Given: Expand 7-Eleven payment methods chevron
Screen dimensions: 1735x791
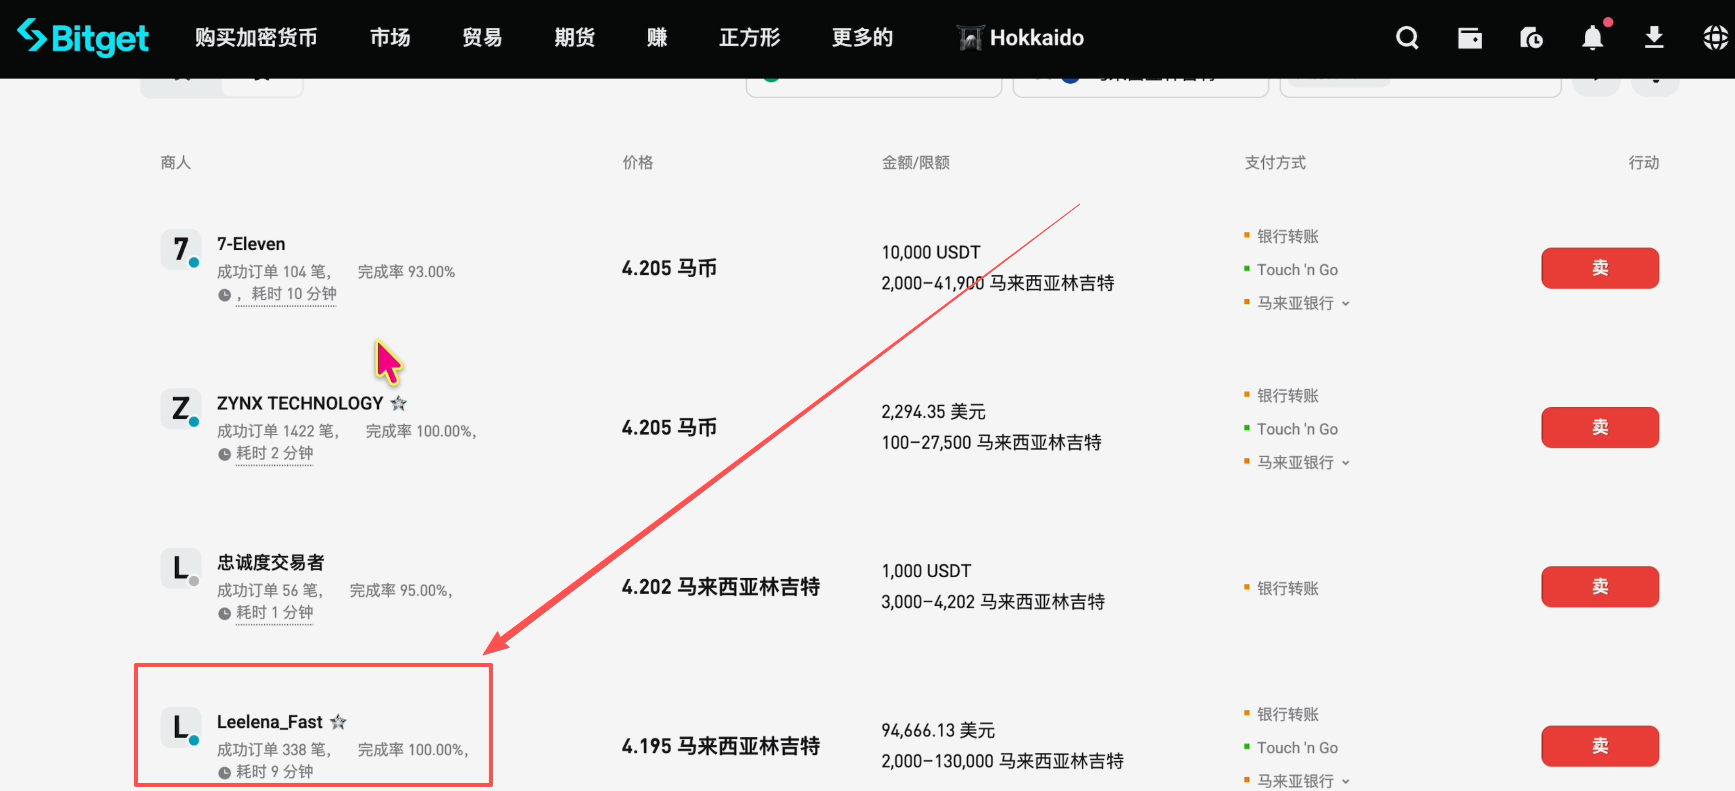Looking at the screenshot, I should 1346,303.
